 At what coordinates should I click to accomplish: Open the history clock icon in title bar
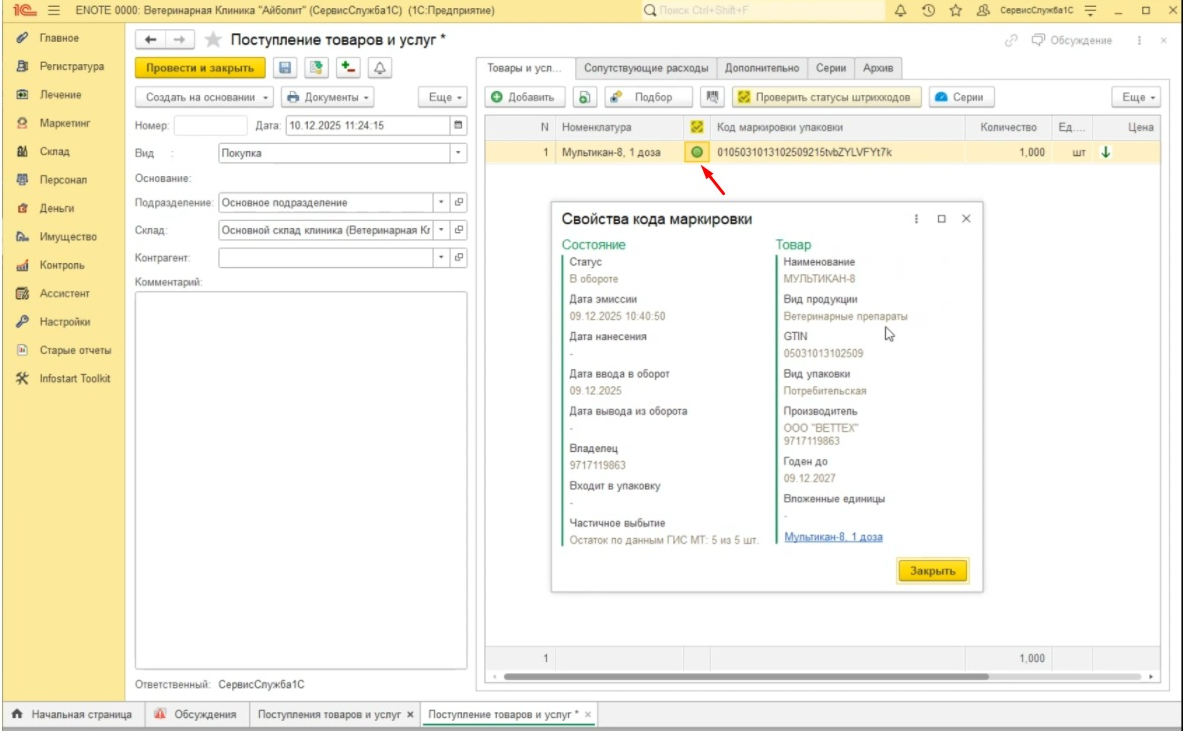click(x=928, y=10)
